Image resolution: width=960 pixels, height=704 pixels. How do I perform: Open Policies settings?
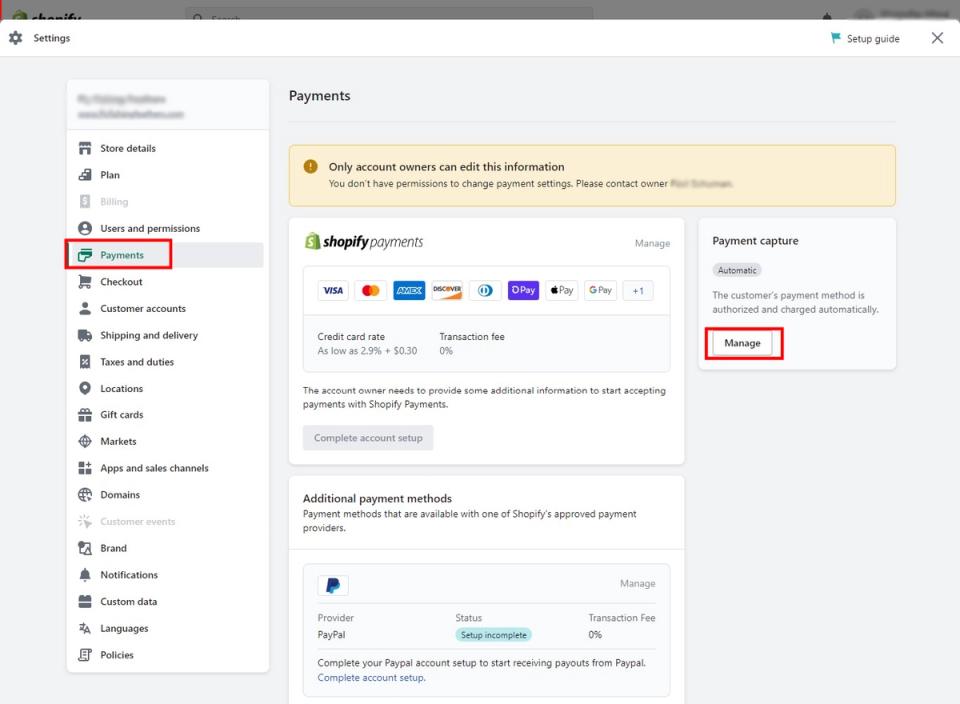pos(117,655)
